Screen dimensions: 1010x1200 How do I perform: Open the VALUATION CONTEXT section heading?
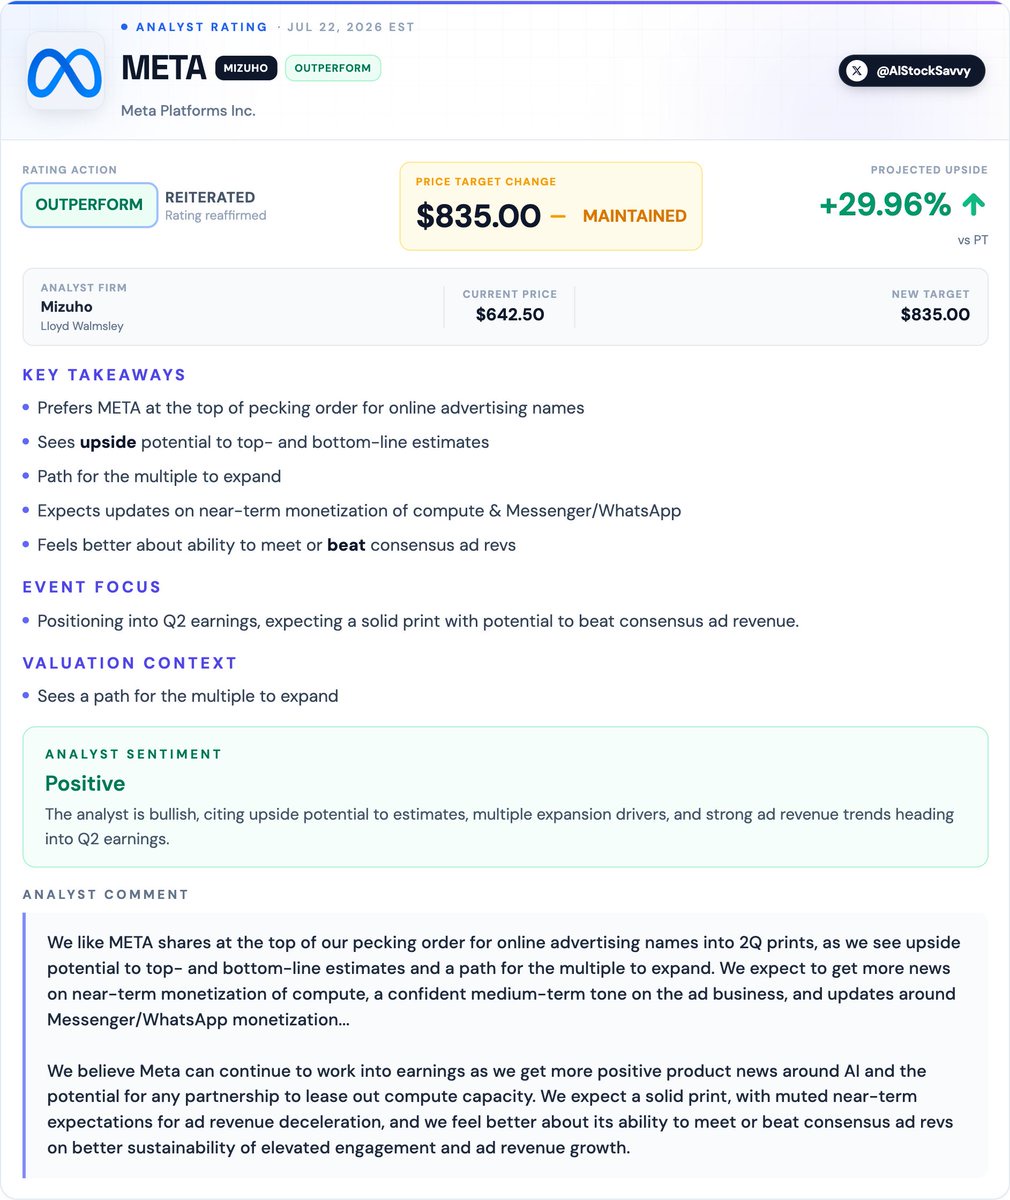point(130,663)
